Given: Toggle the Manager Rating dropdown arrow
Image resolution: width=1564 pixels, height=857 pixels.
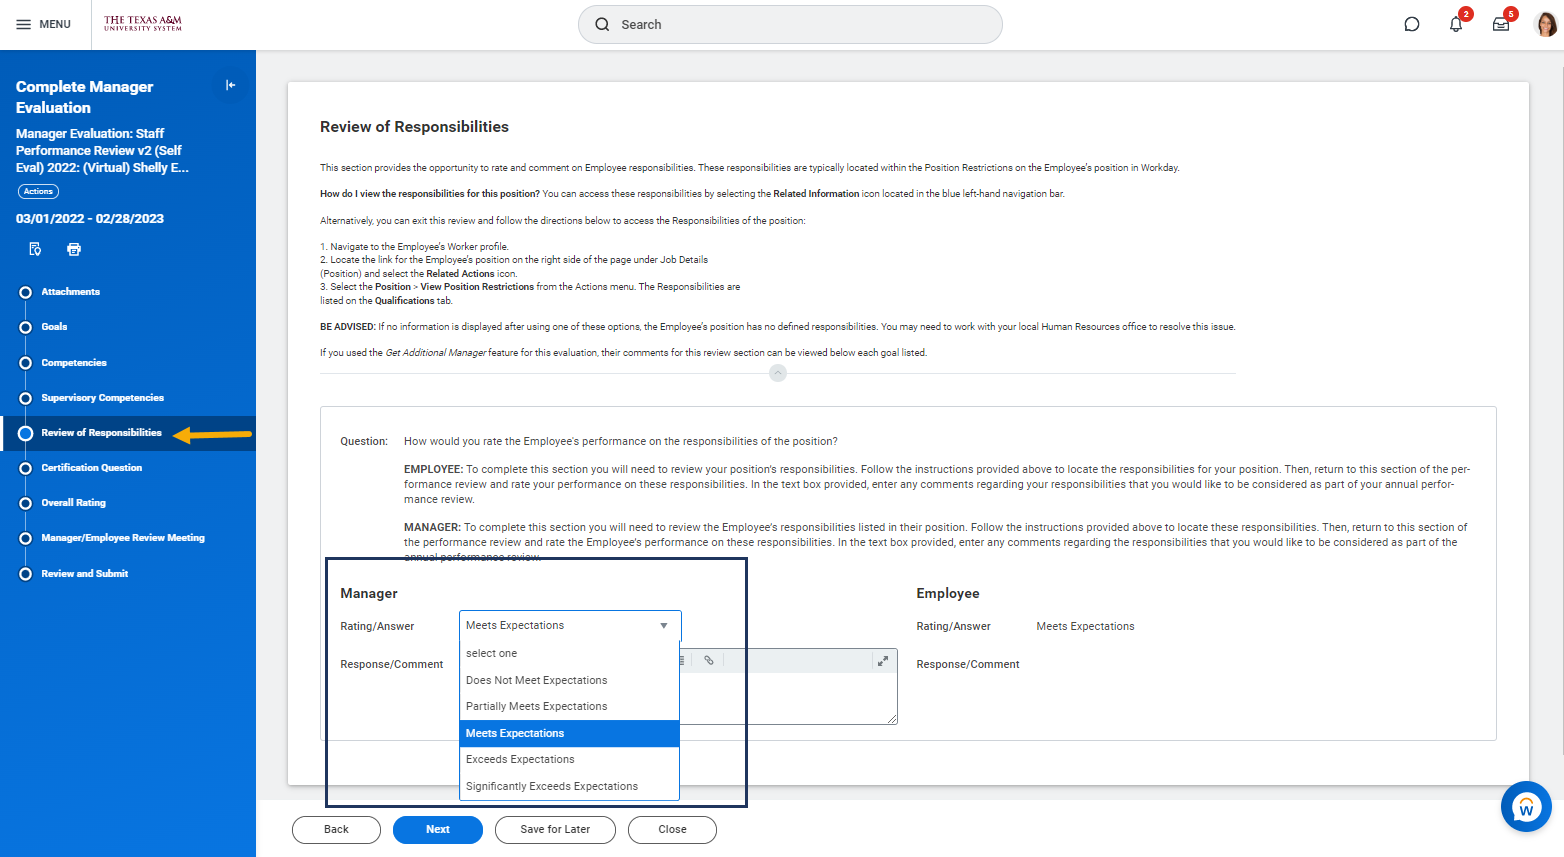Looking at the screenshot, I should click(664, 626).
